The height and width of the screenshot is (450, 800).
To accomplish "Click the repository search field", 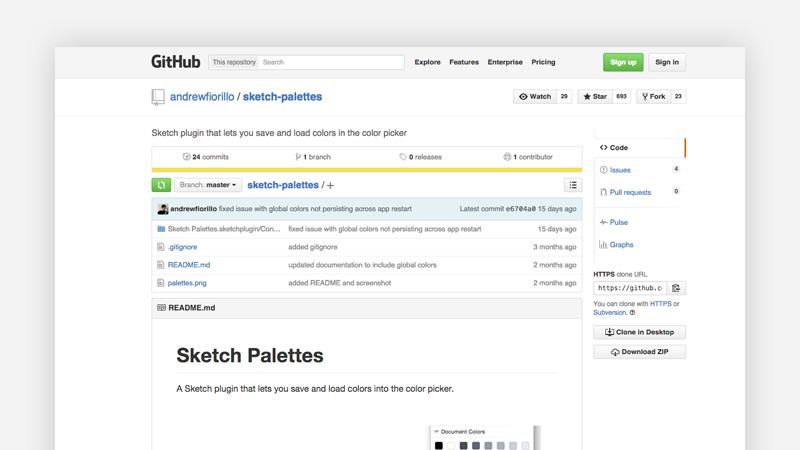I will [x=331, y=62].
